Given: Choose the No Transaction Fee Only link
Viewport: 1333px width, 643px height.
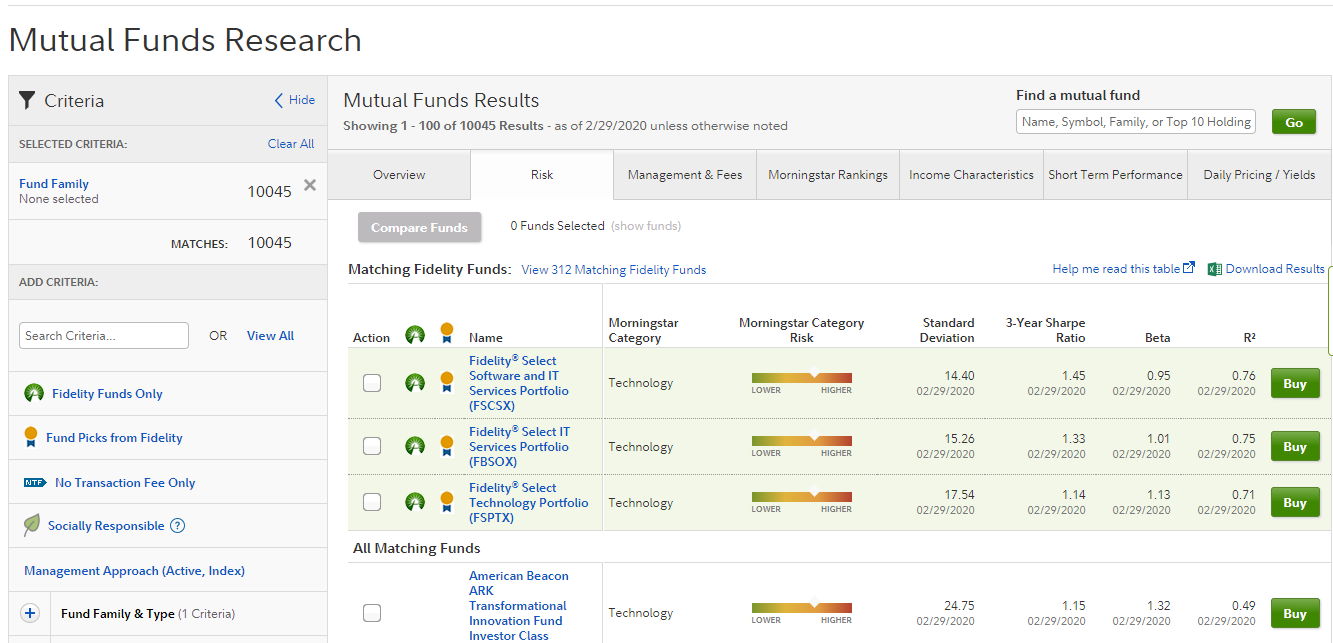Looking at the screenshot, I should [x=125, y=483].
